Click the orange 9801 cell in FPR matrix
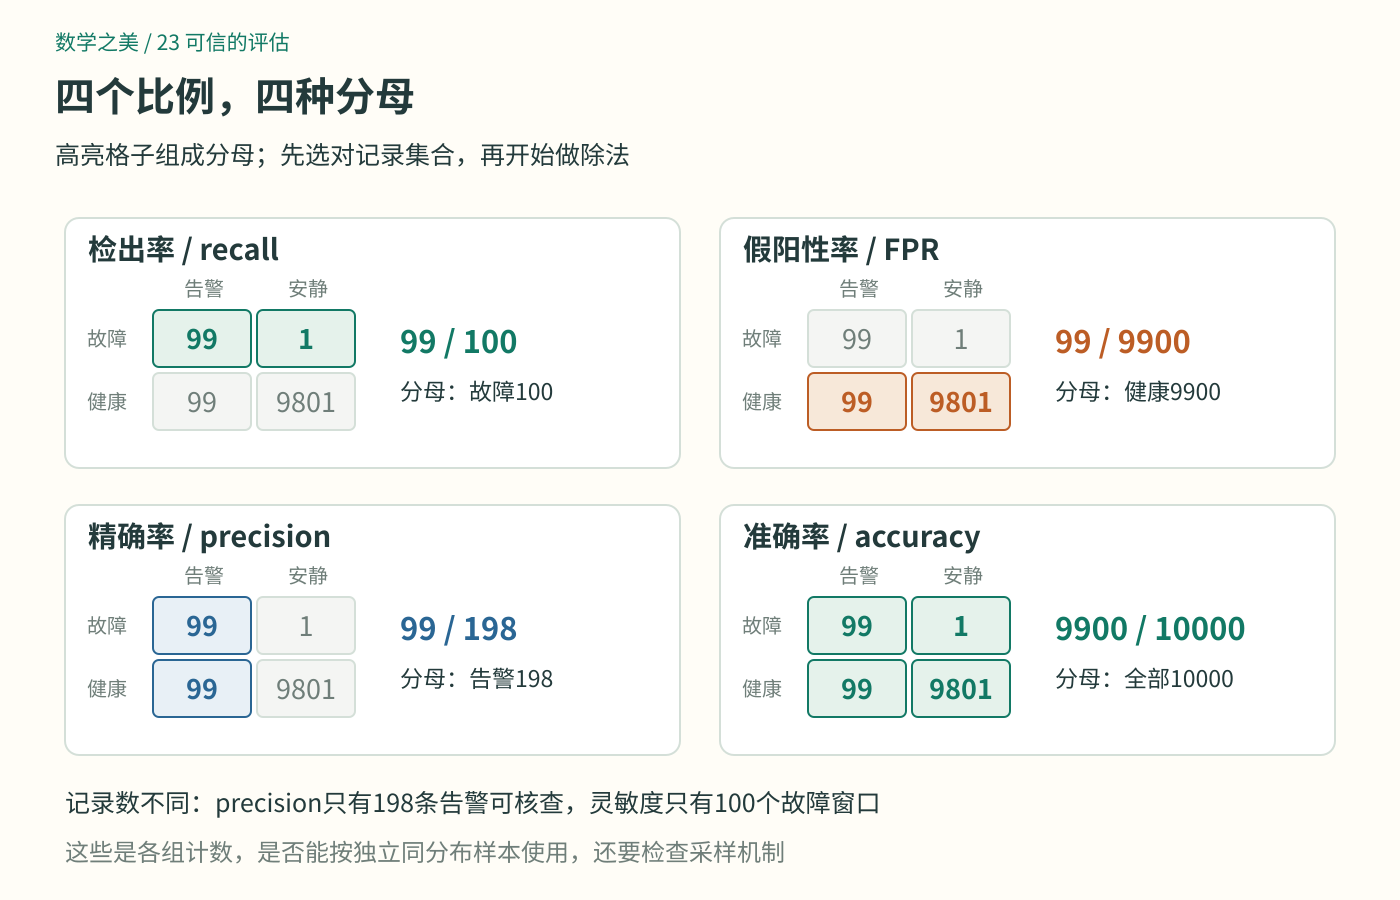 (961, 402)
